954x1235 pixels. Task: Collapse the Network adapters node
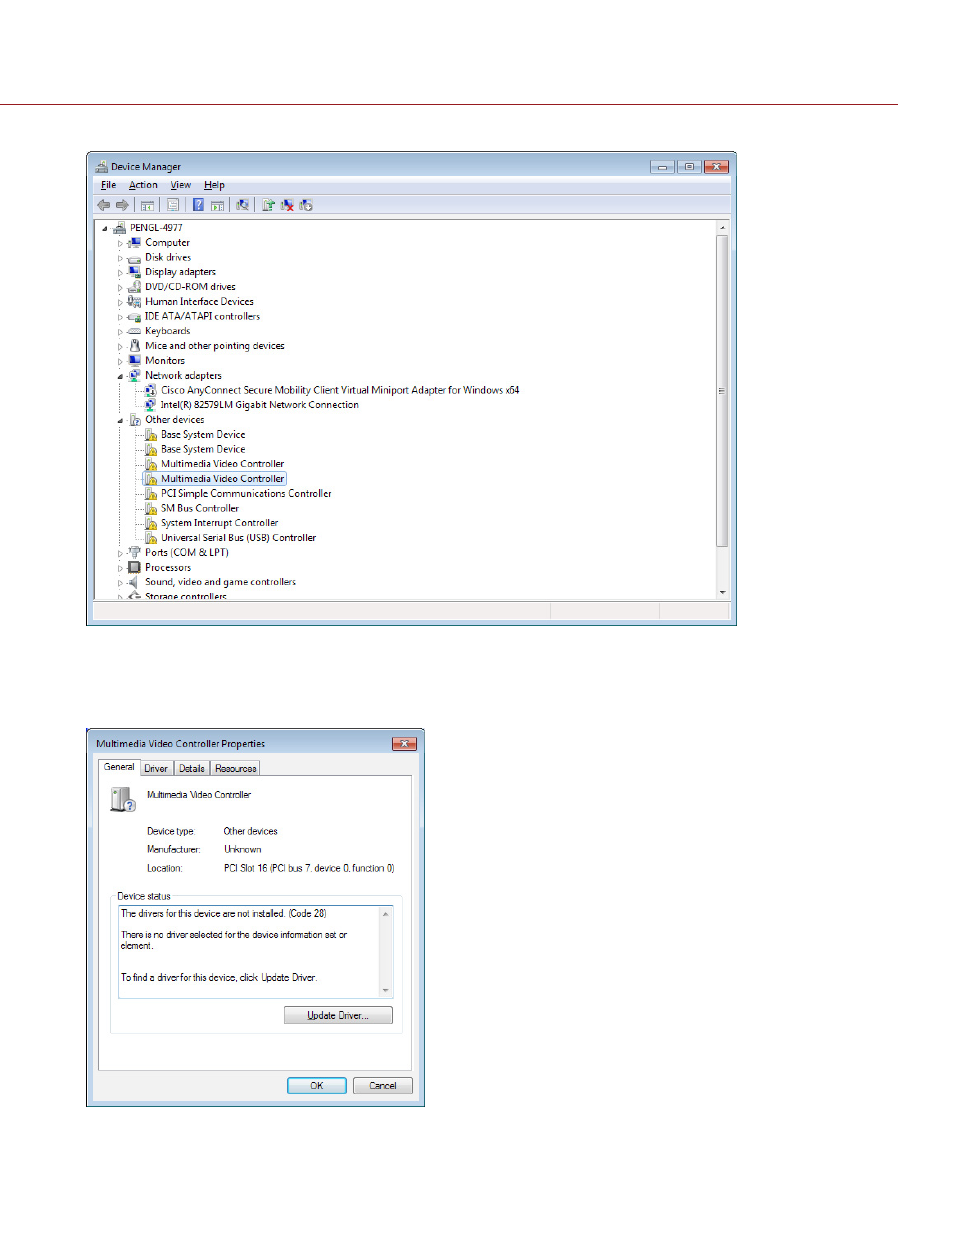click(120, 376)
